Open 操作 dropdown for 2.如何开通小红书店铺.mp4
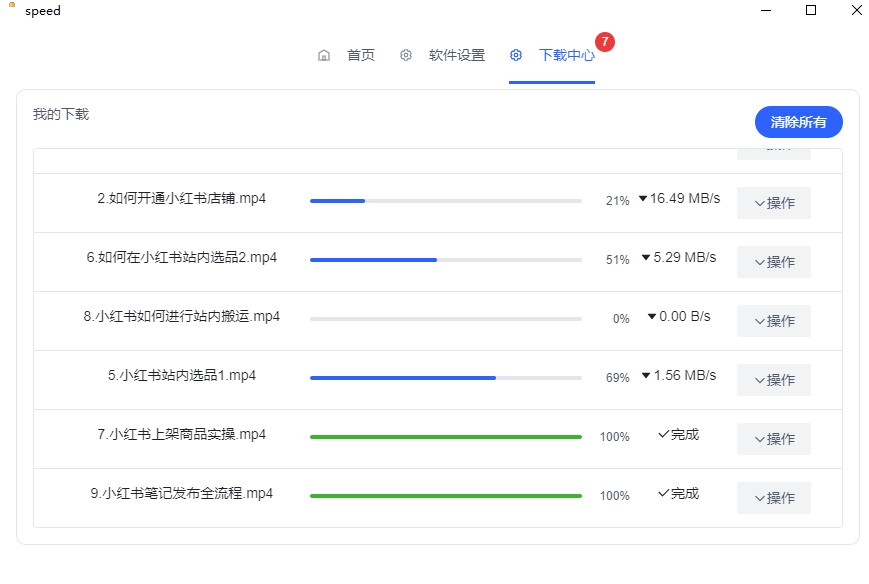869x584 pixels. 774,203
